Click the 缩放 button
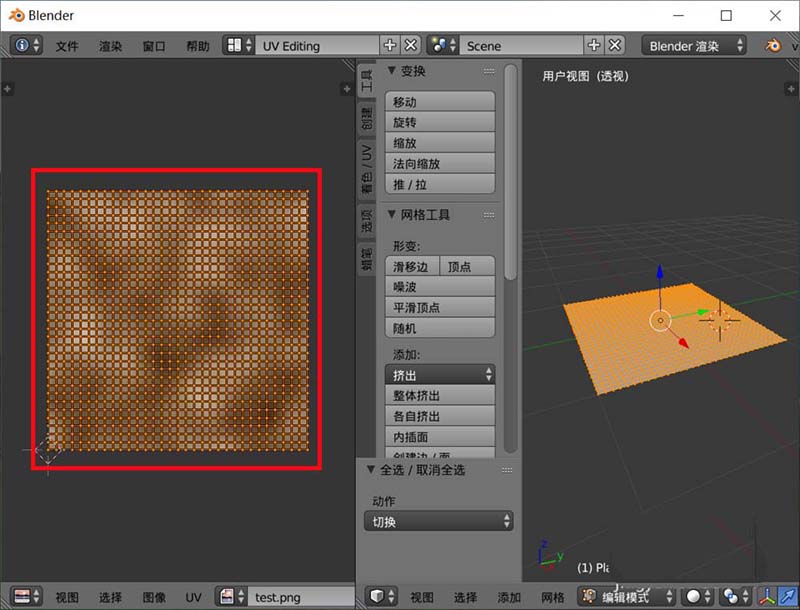The height and width of the screenshot is (610, 800). coord(440,143)
